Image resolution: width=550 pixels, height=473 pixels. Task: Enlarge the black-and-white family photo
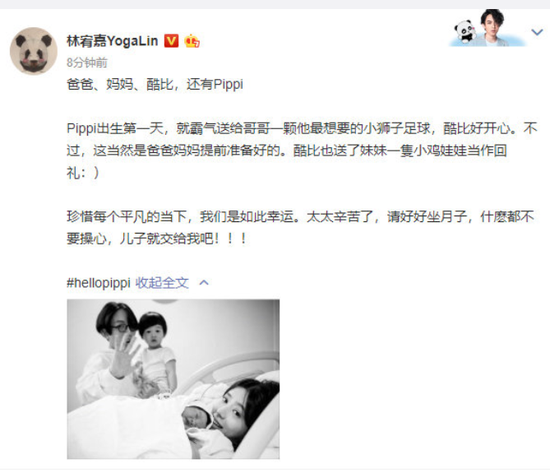[173, 379]
